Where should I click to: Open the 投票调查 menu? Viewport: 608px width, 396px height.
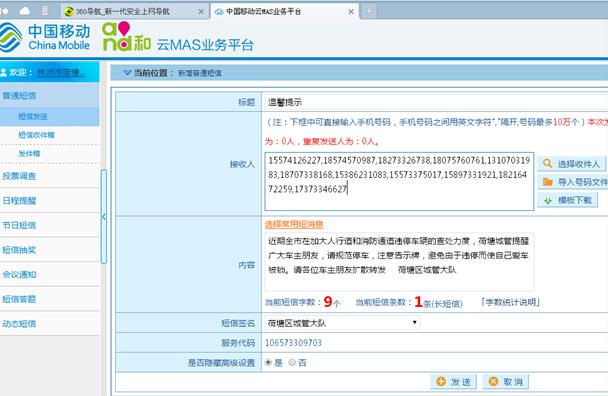[50, 176]
